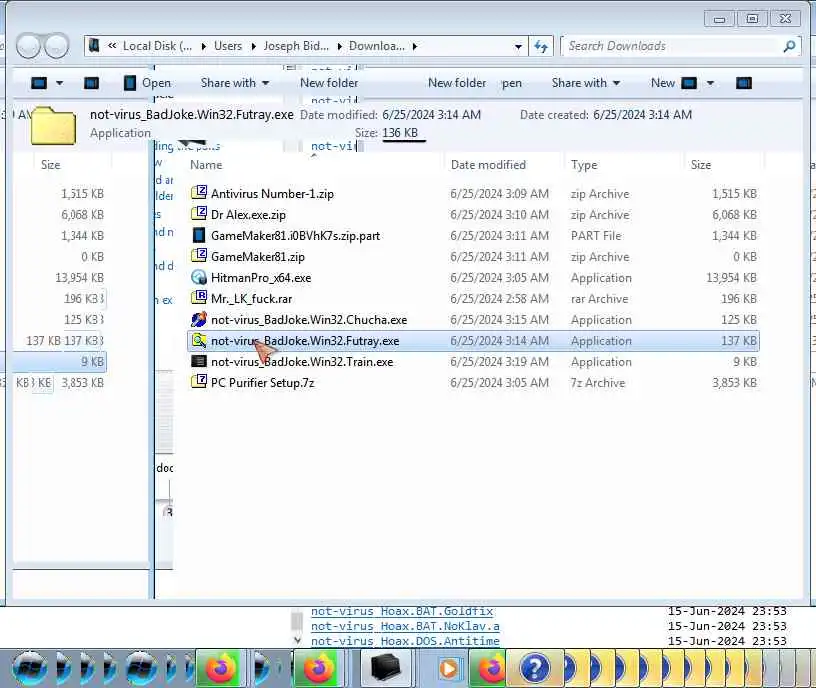Expand the chevron after Joseph Bid... breadcrumb
This screenshot has width=816, height=688.
point(339,46)
